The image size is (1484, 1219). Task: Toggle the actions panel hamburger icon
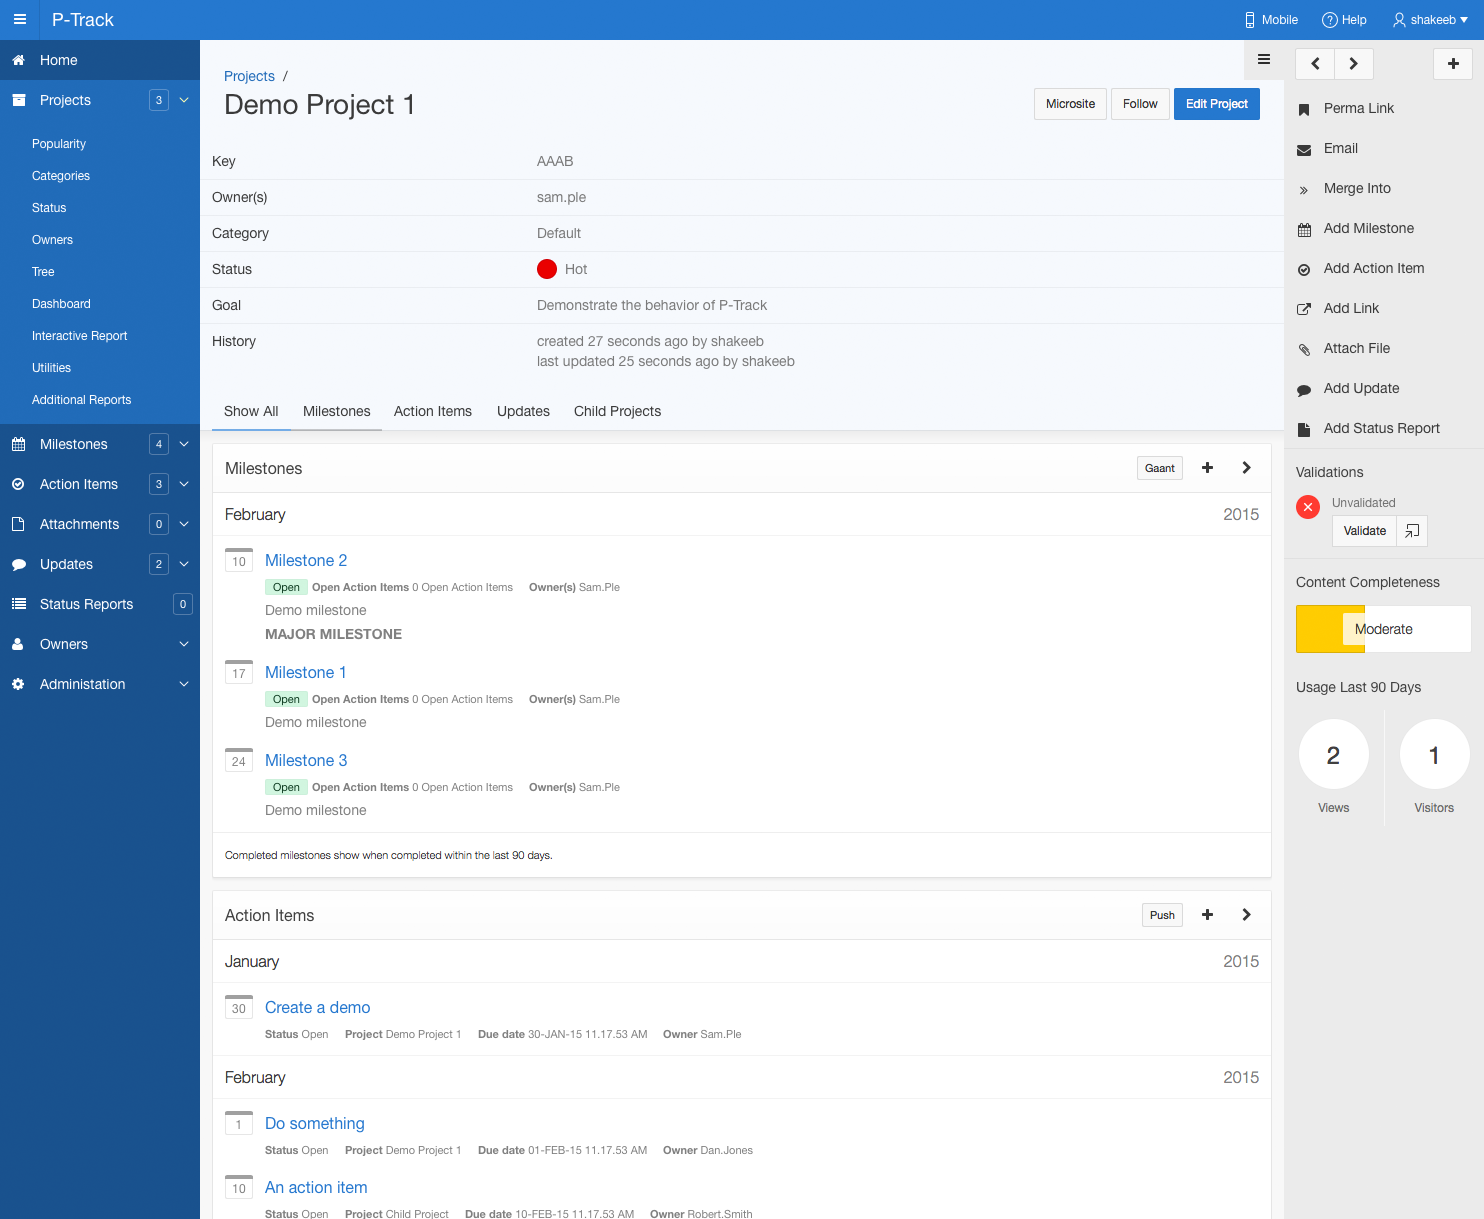click(1264, 60)
